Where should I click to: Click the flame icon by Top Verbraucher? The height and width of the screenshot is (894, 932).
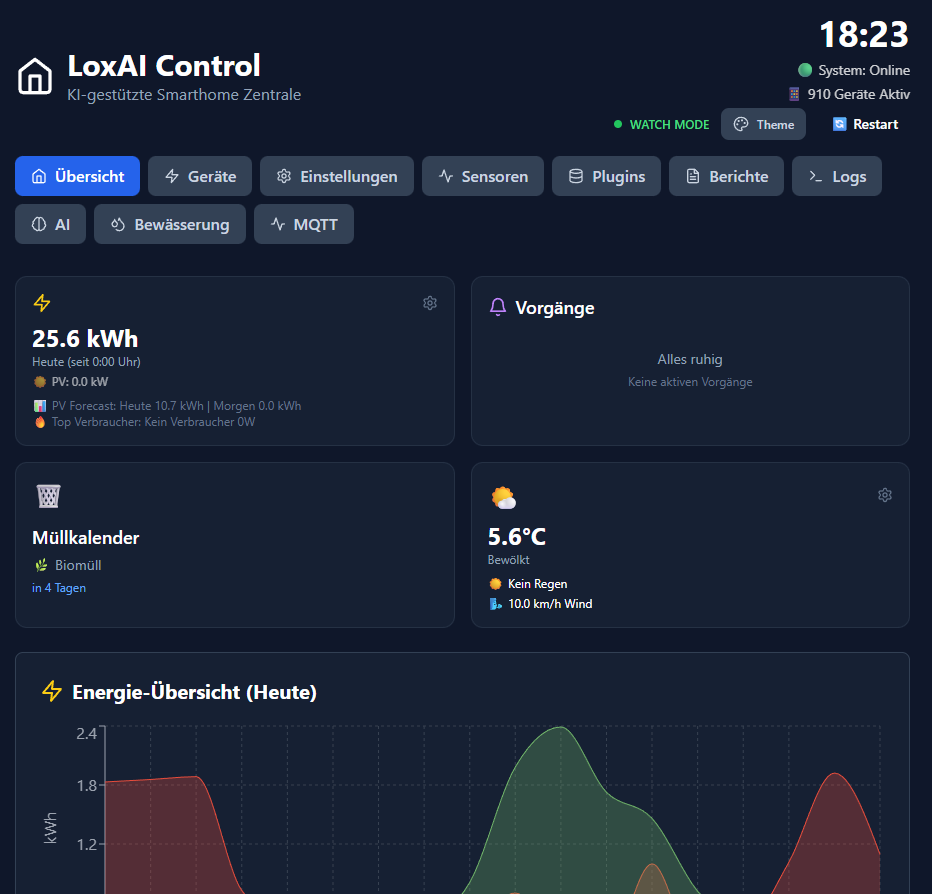[40, 422]
